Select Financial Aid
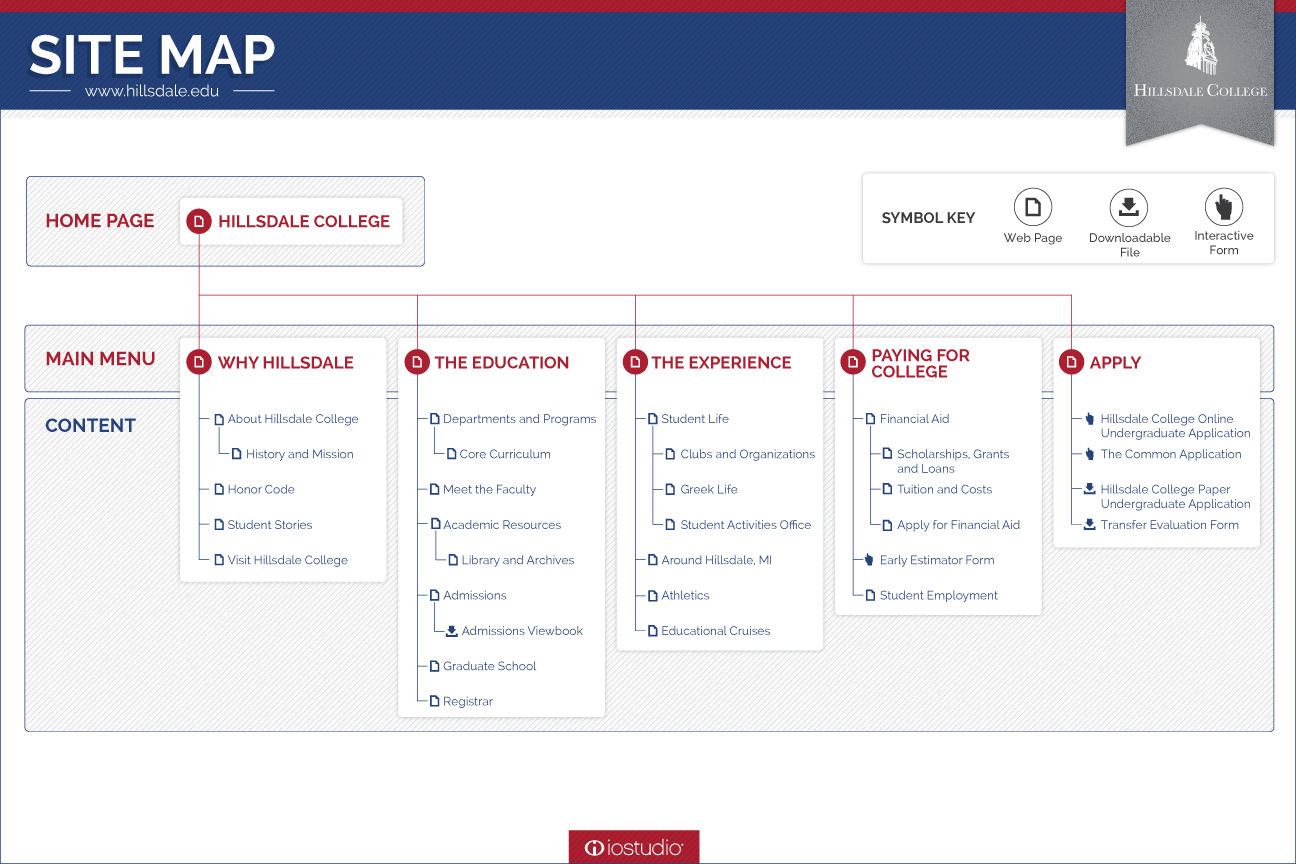This screenshot has height=864, width=1296. click(915, 419)
